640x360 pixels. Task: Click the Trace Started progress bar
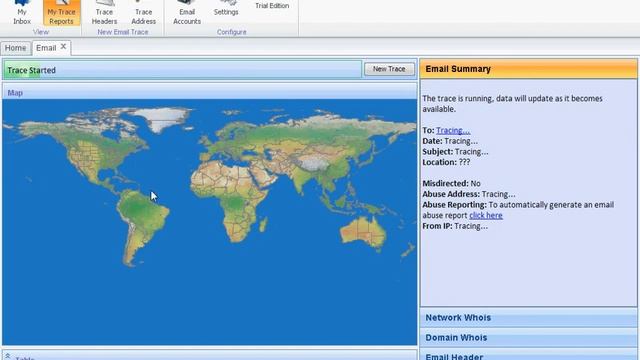pos(182,70)
